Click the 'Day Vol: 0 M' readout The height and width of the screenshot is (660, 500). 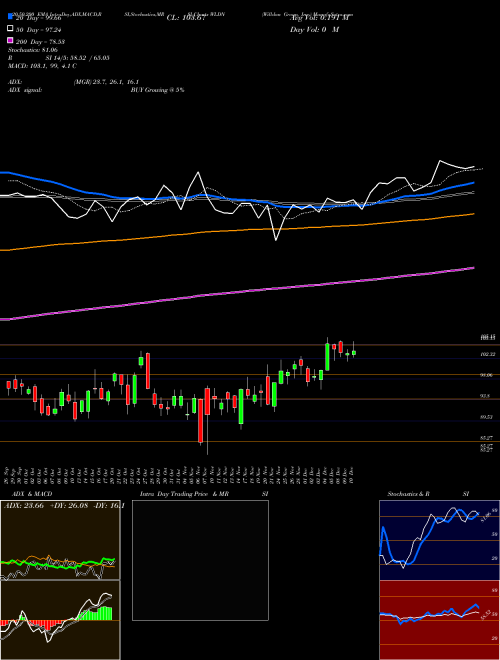(314, 29)
